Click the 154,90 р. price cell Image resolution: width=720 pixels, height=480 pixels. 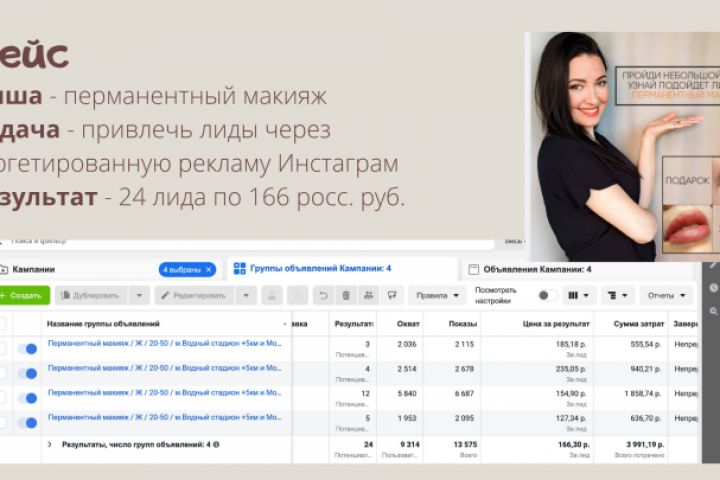click(571, 394)
